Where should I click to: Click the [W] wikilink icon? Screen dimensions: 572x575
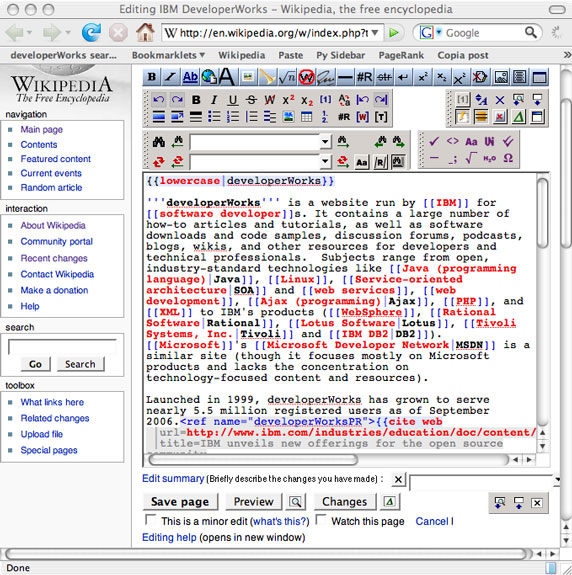(362, 117)
